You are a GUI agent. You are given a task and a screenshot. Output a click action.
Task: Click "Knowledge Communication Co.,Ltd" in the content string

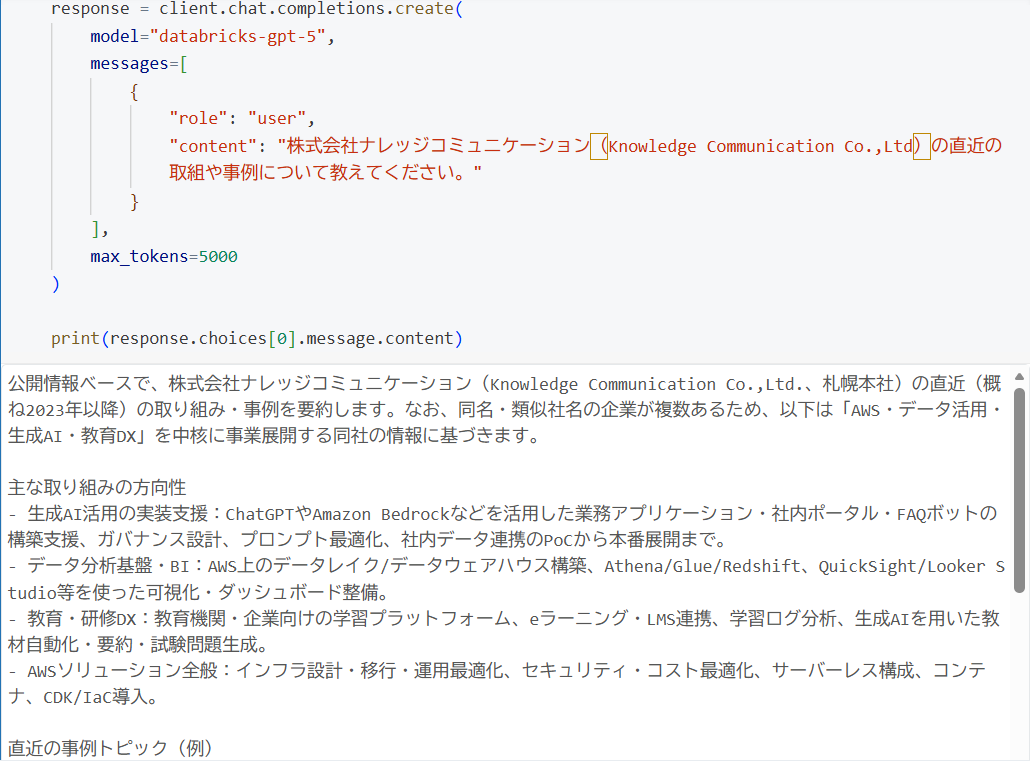tap(760, 146)
